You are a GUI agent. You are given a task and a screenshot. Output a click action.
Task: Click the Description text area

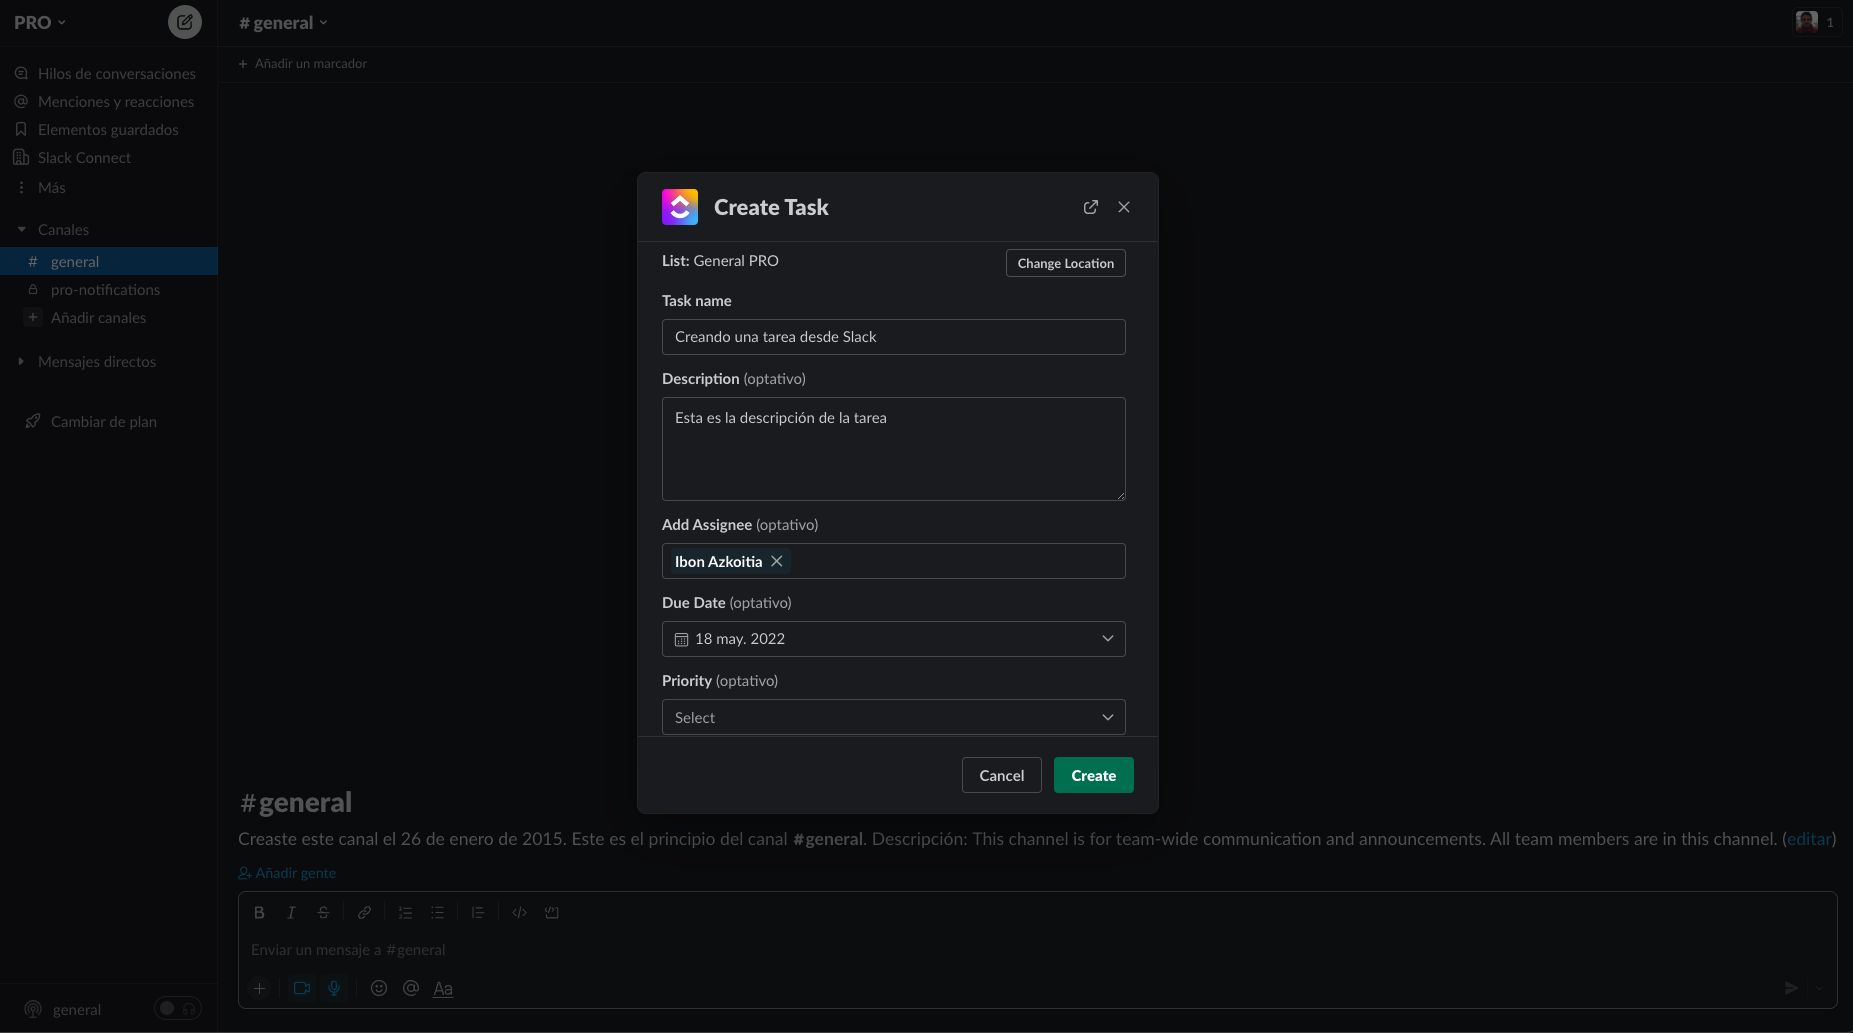click(x=894, y=449)
